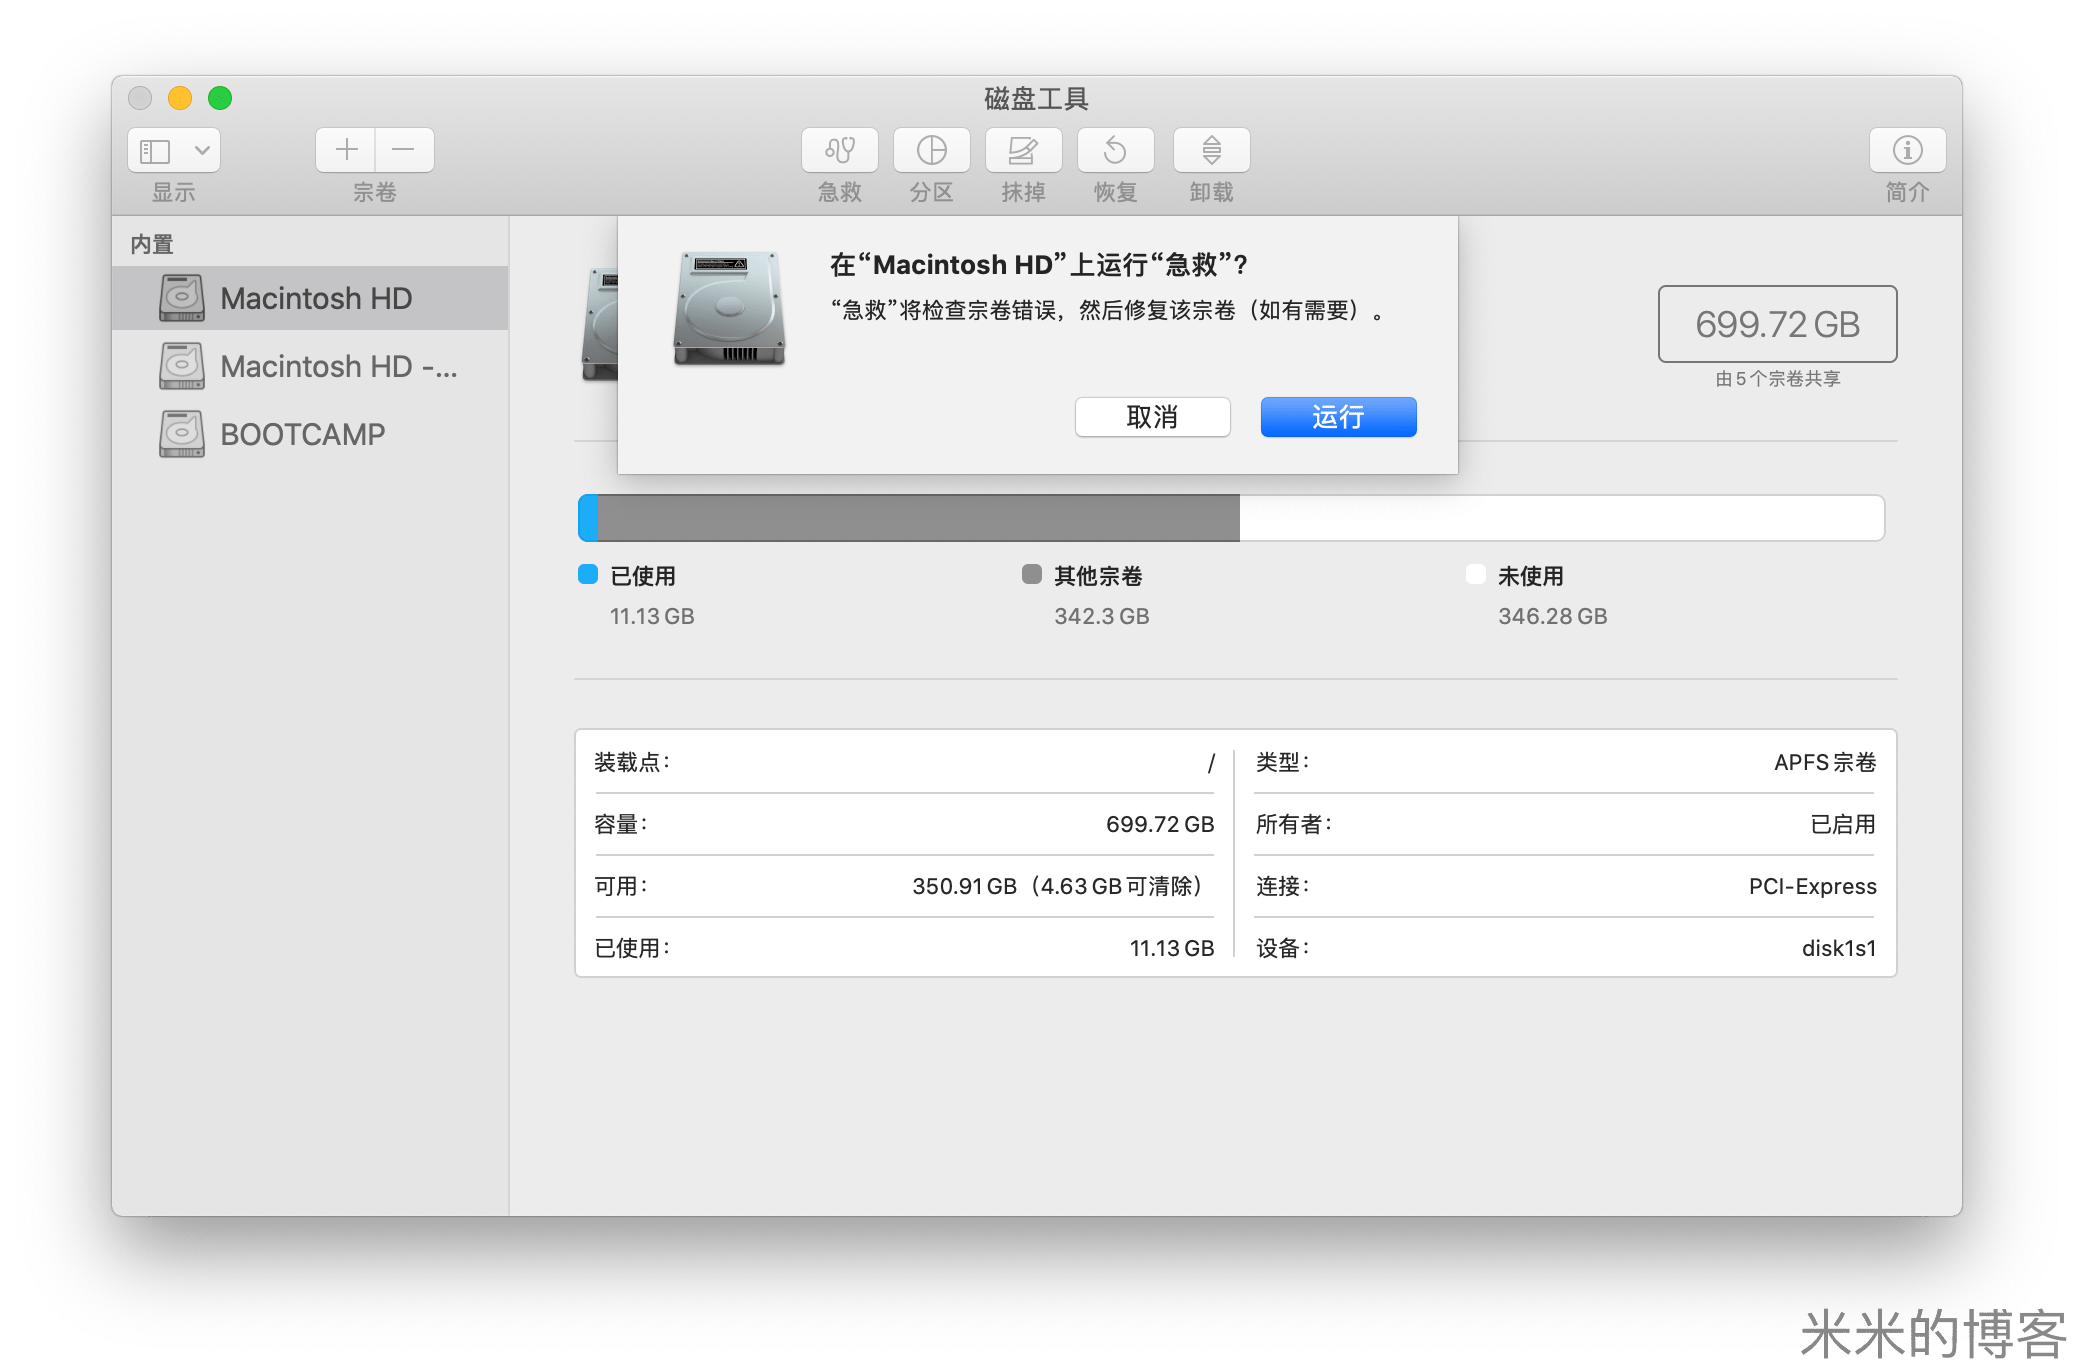Click the hard drive image in dialog
The image size is (2074, 1364).
[729, 308]
